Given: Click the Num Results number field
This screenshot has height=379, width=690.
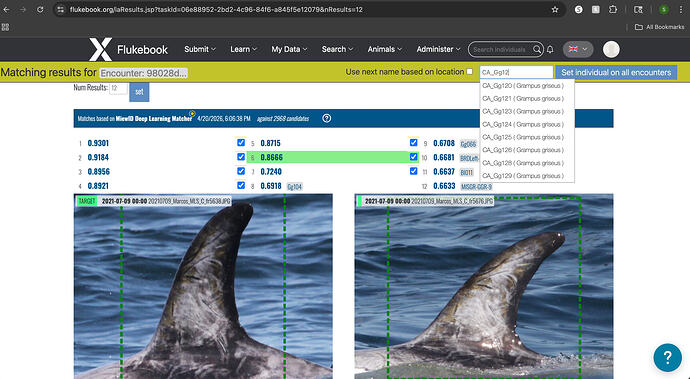Looking at the screenshot, I should [118, 88].
